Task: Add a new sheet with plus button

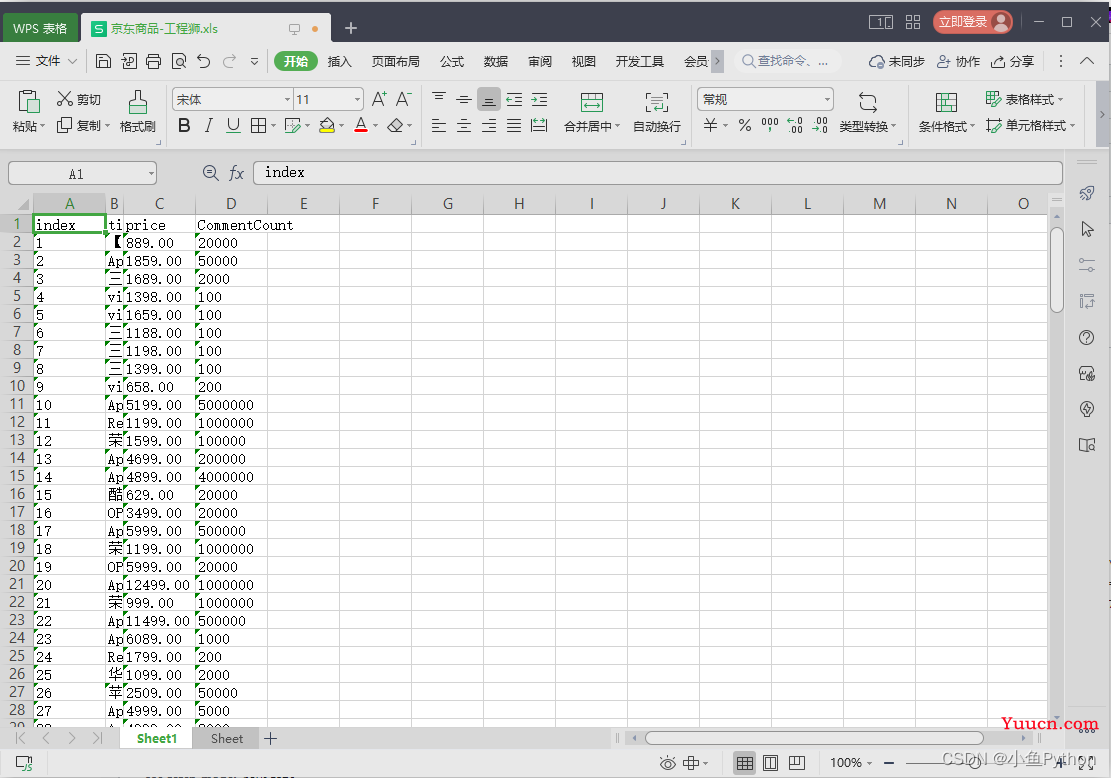Action: (271, 739)
